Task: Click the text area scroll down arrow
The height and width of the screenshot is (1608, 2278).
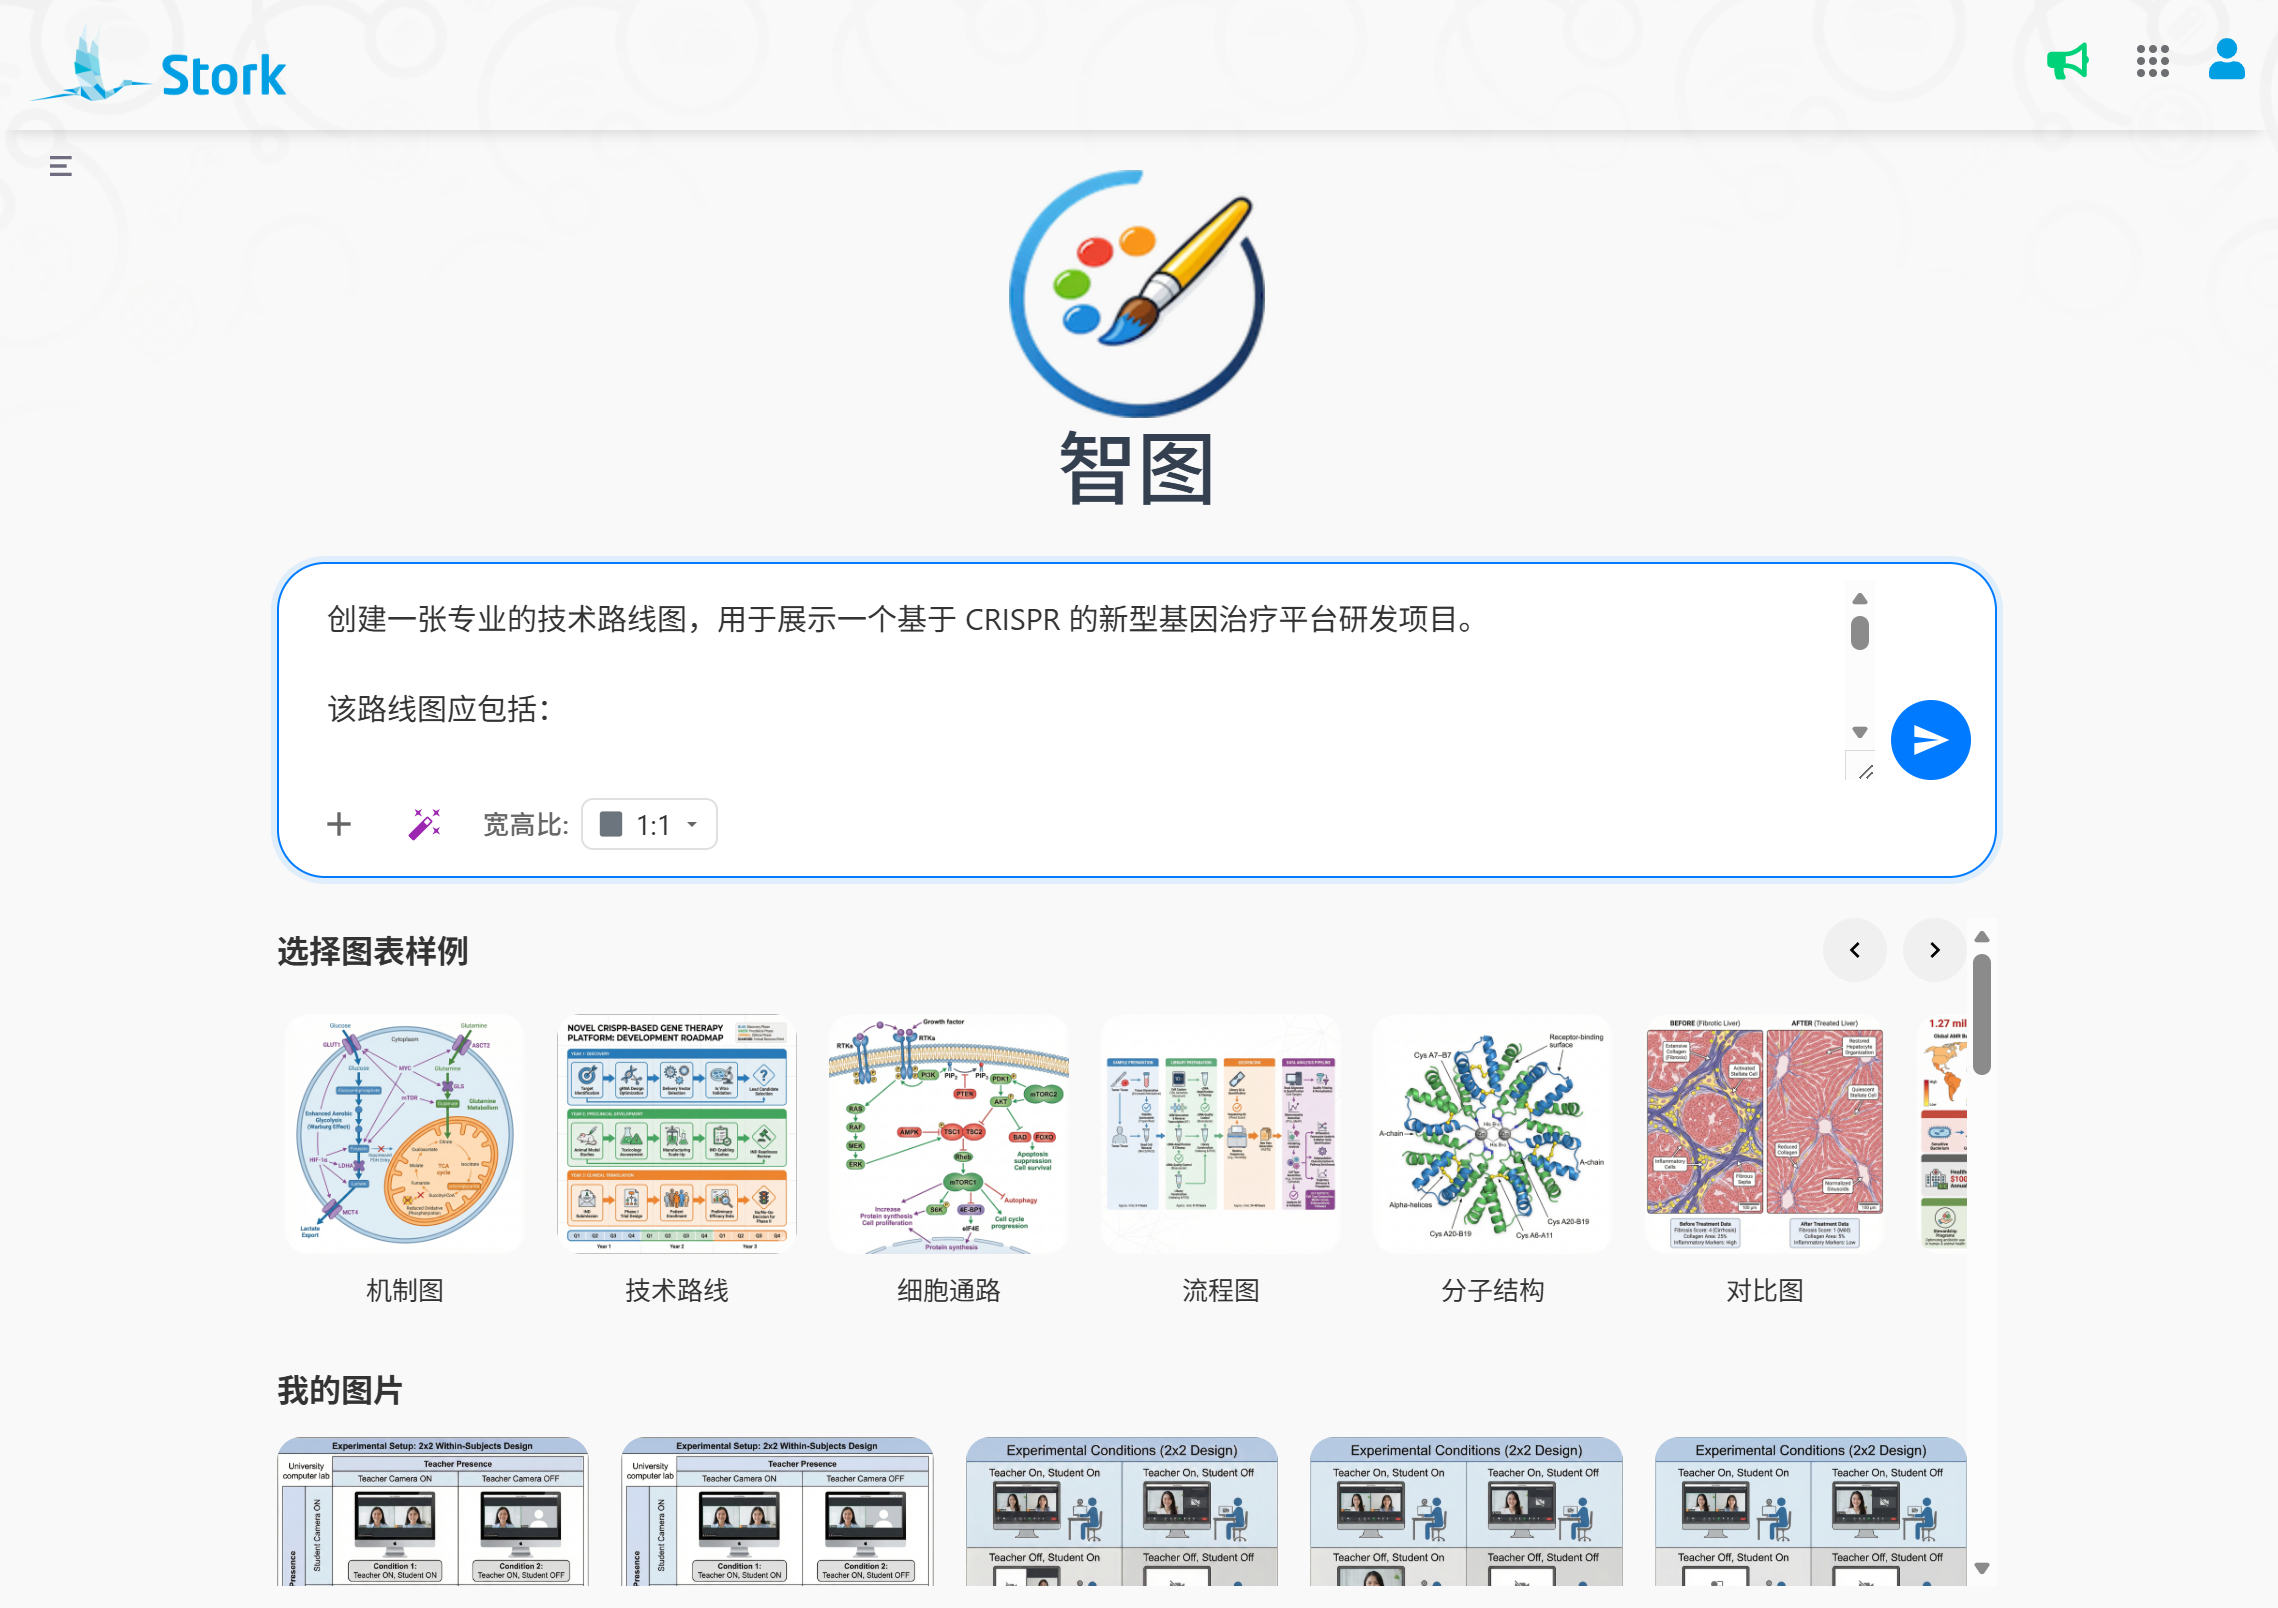Action: [1859, 732]
